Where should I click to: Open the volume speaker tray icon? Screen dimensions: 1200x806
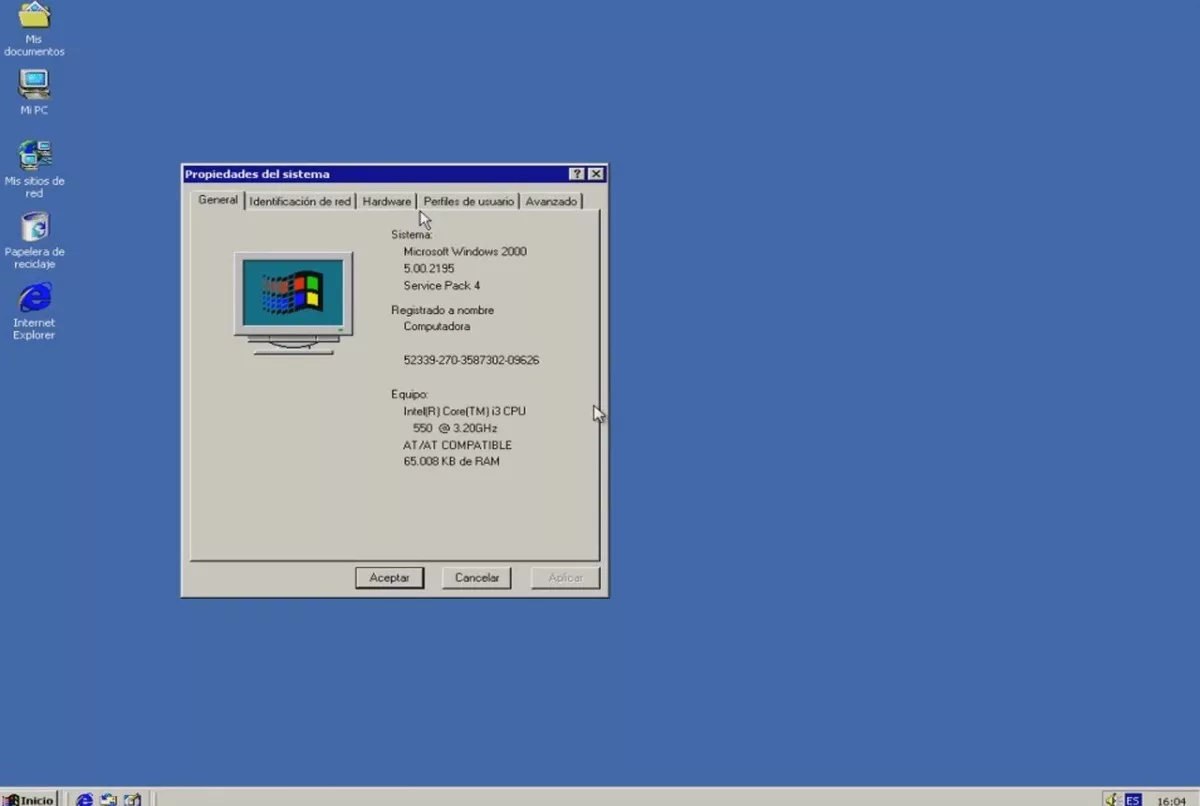1111,799
